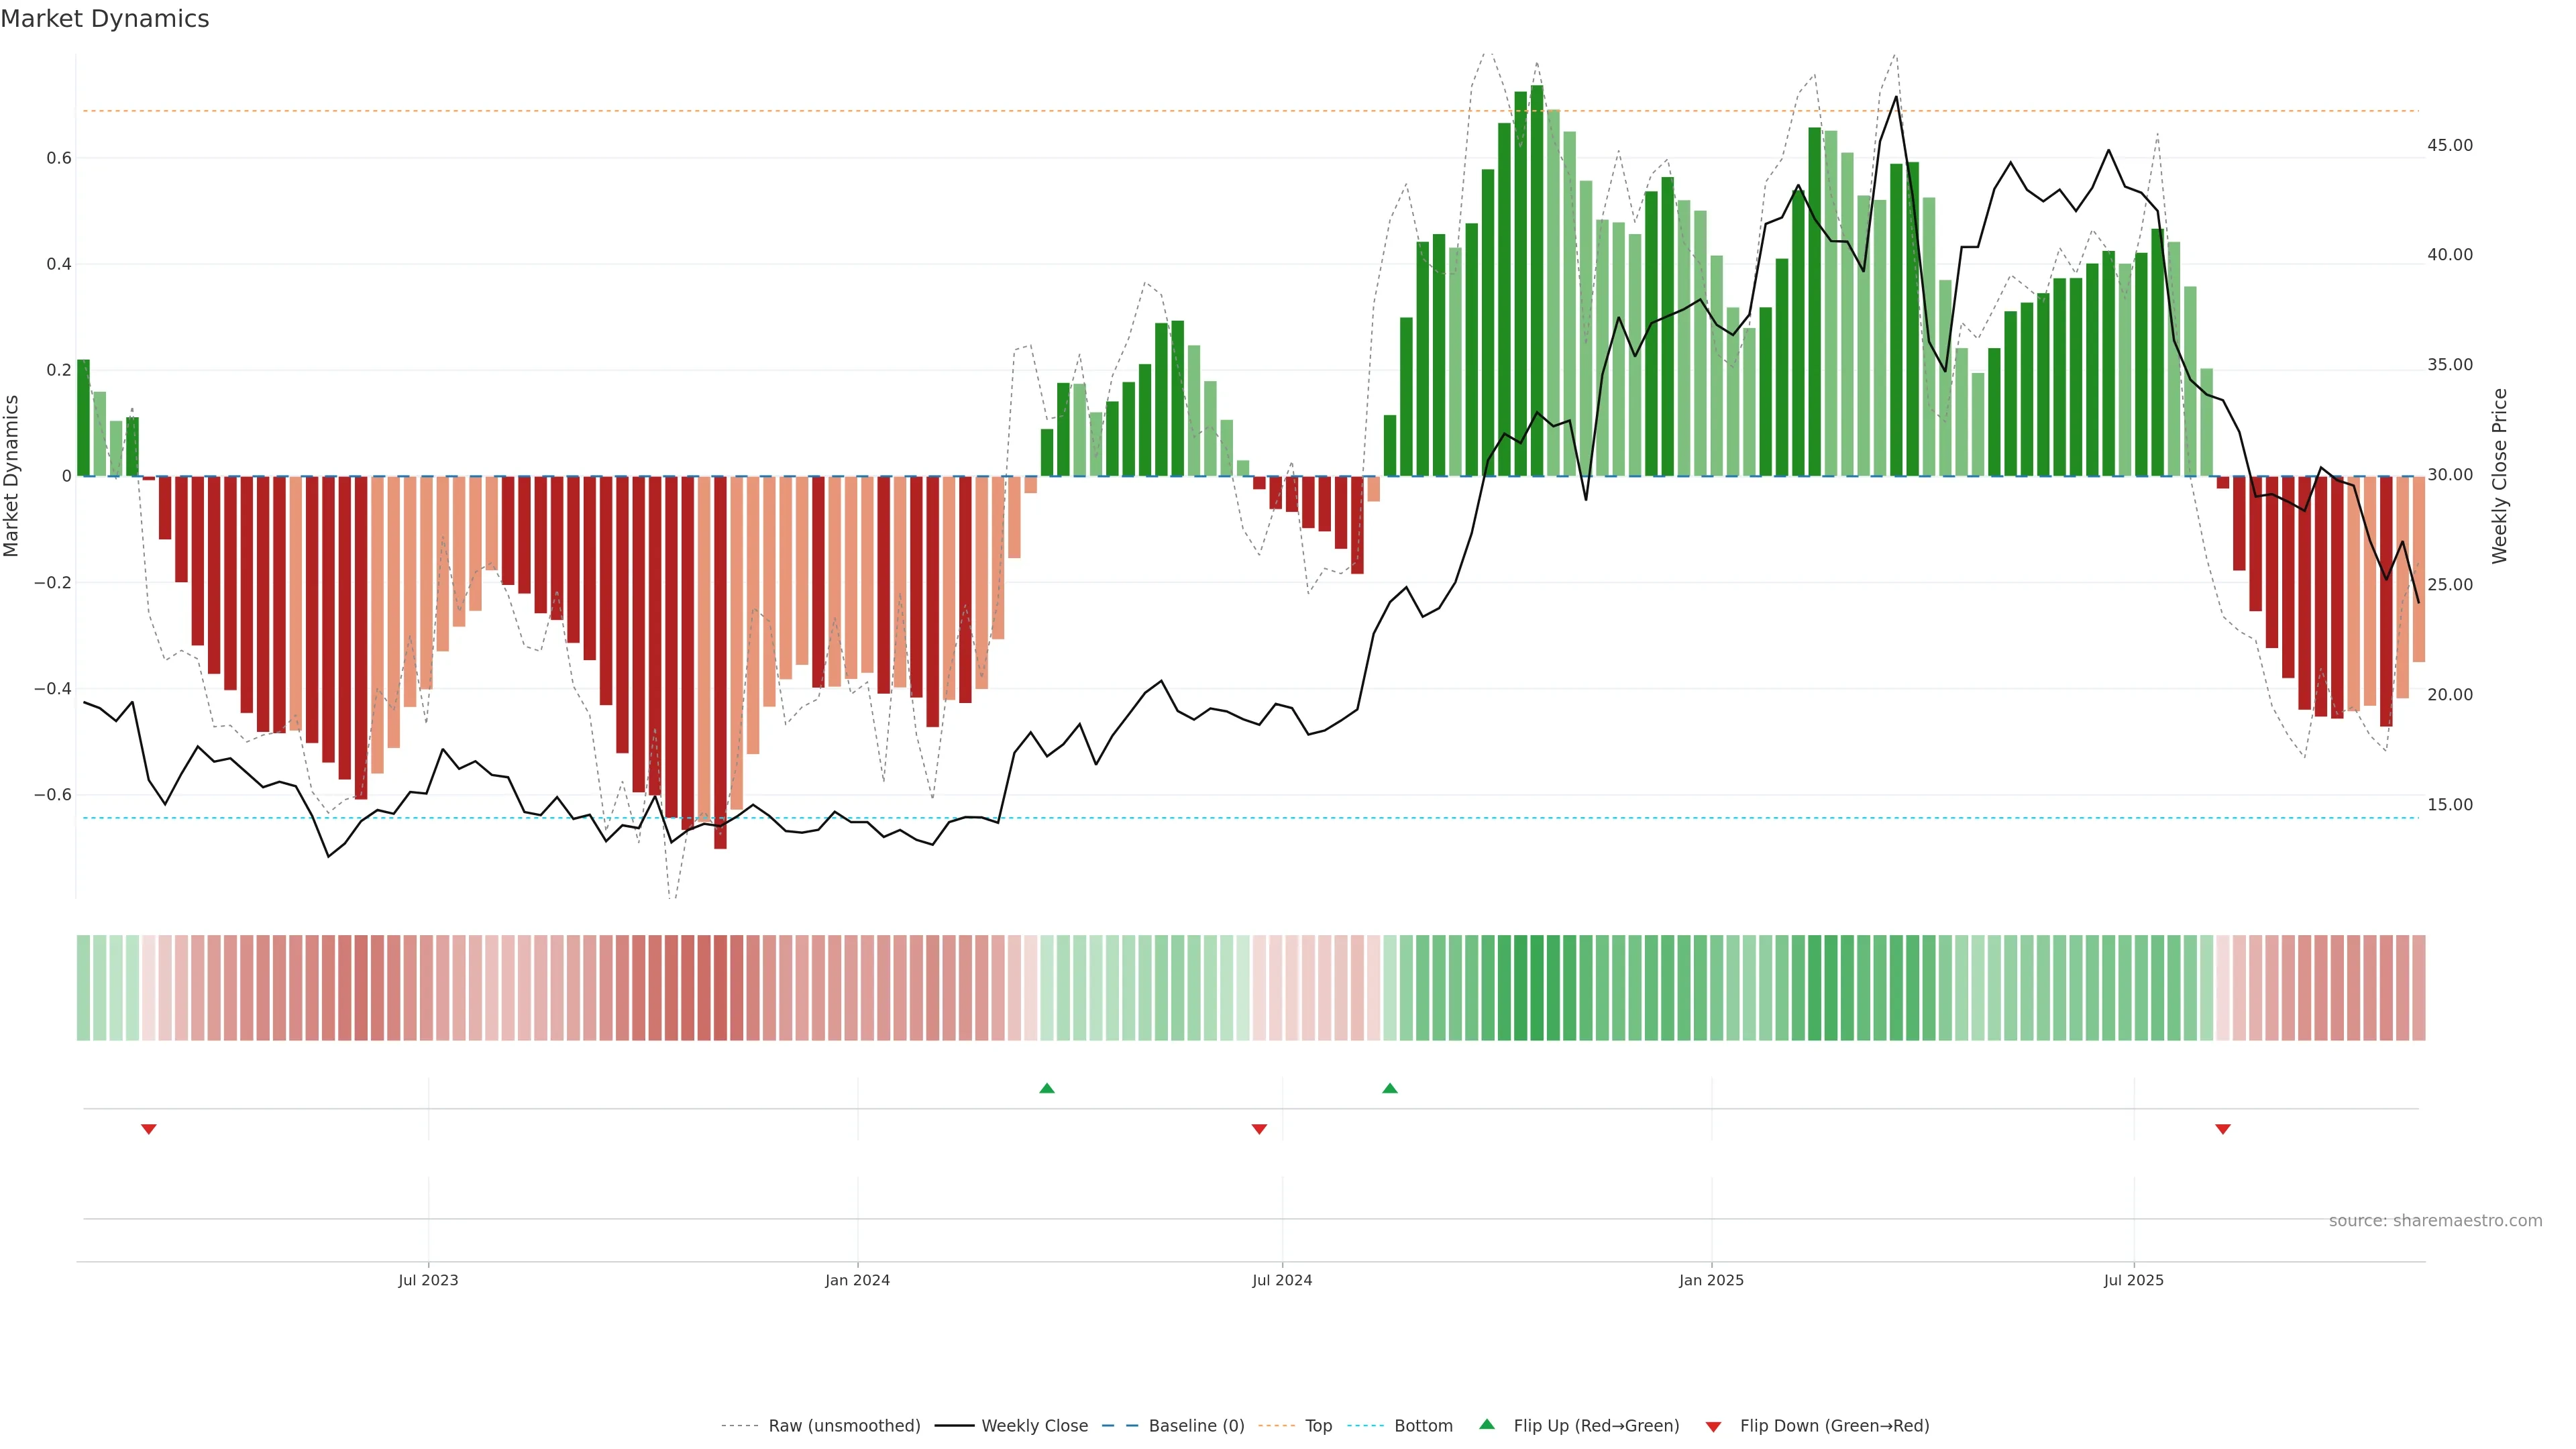This screenshot has width=2576, height=1449.
Task: Click the last red flip-down marker
Action: coord(2223,1129)
